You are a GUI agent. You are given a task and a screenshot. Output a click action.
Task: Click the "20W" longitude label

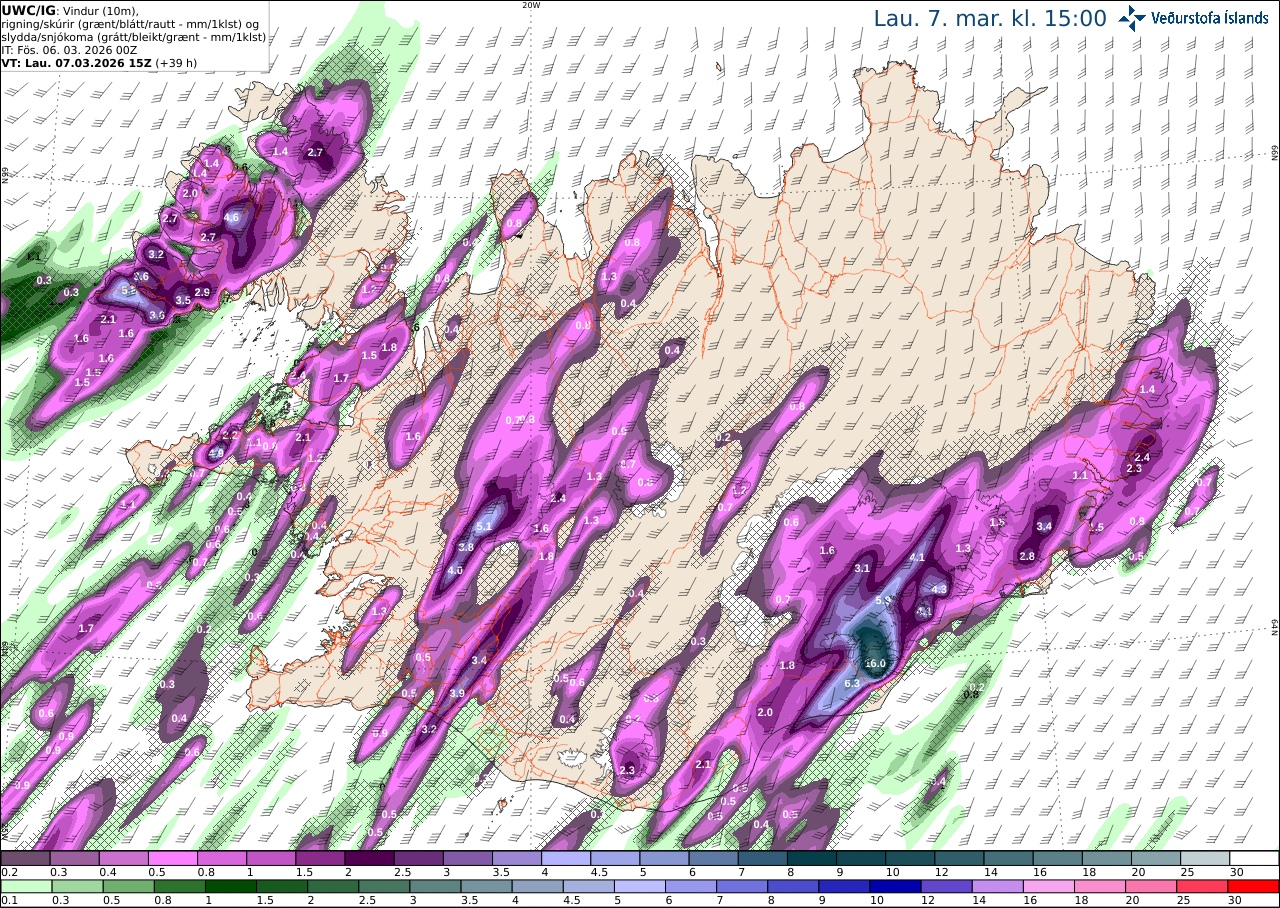(x=531, y=5)
